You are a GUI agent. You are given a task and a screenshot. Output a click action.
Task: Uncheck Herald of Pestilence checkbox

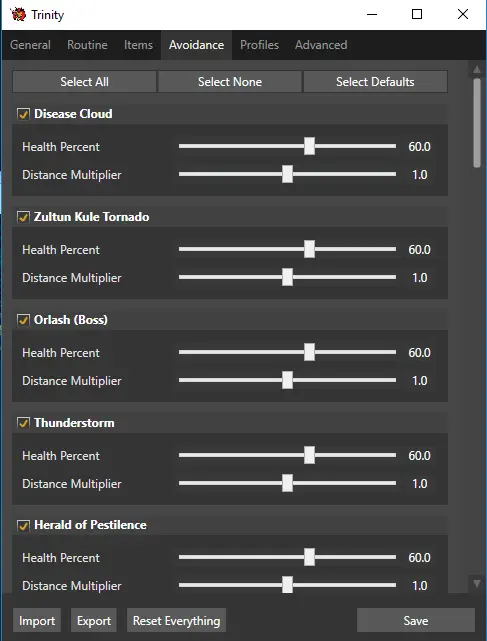tap(23, 525)
